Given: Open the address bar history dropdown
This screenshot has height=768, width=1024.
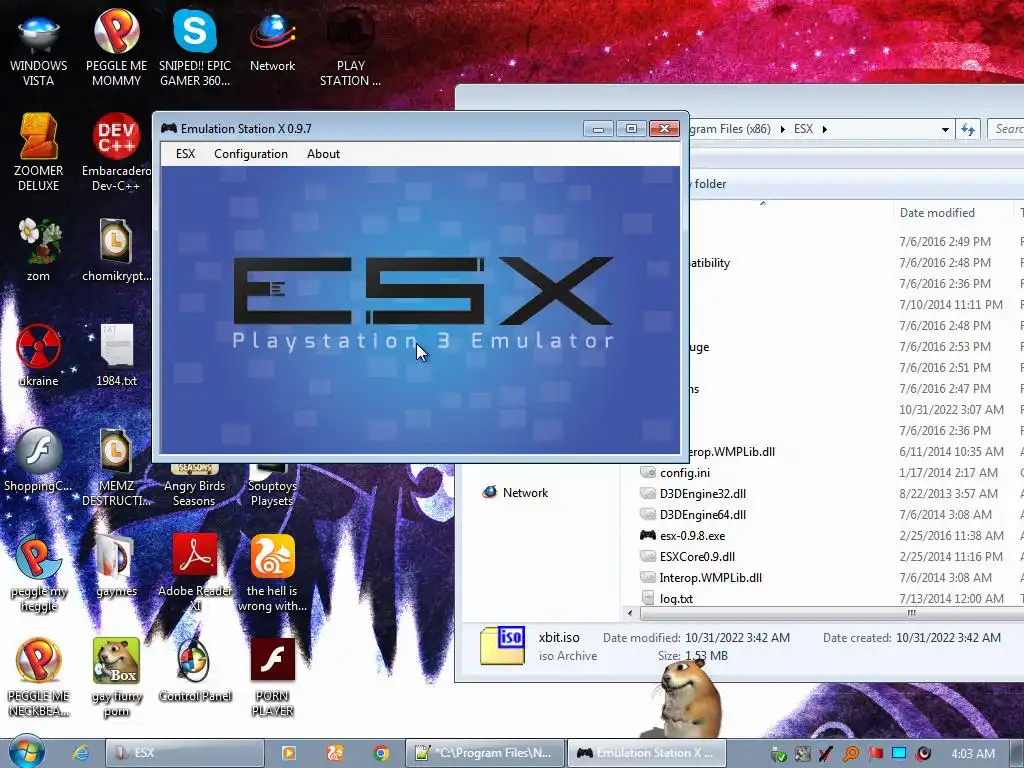Looking at the screenshot, I should pos(945,129).
